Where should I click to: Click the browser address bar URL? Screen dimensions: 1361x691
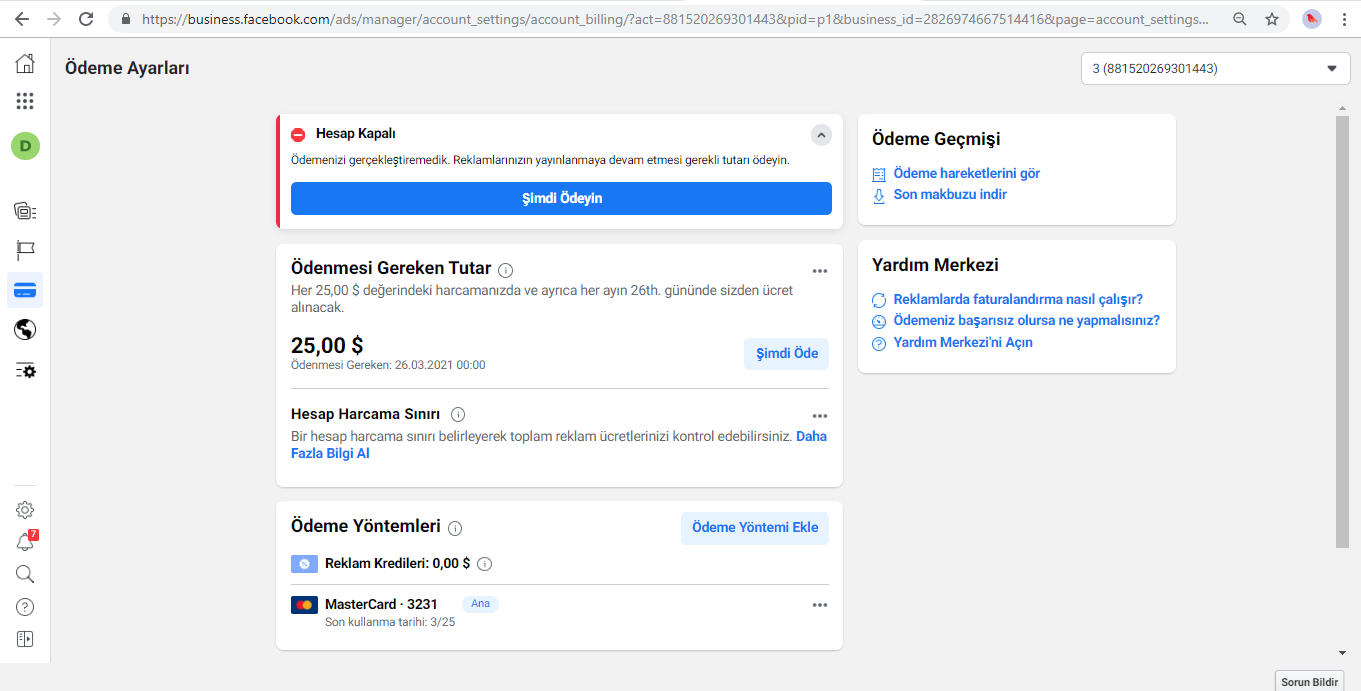click(675, 19)
